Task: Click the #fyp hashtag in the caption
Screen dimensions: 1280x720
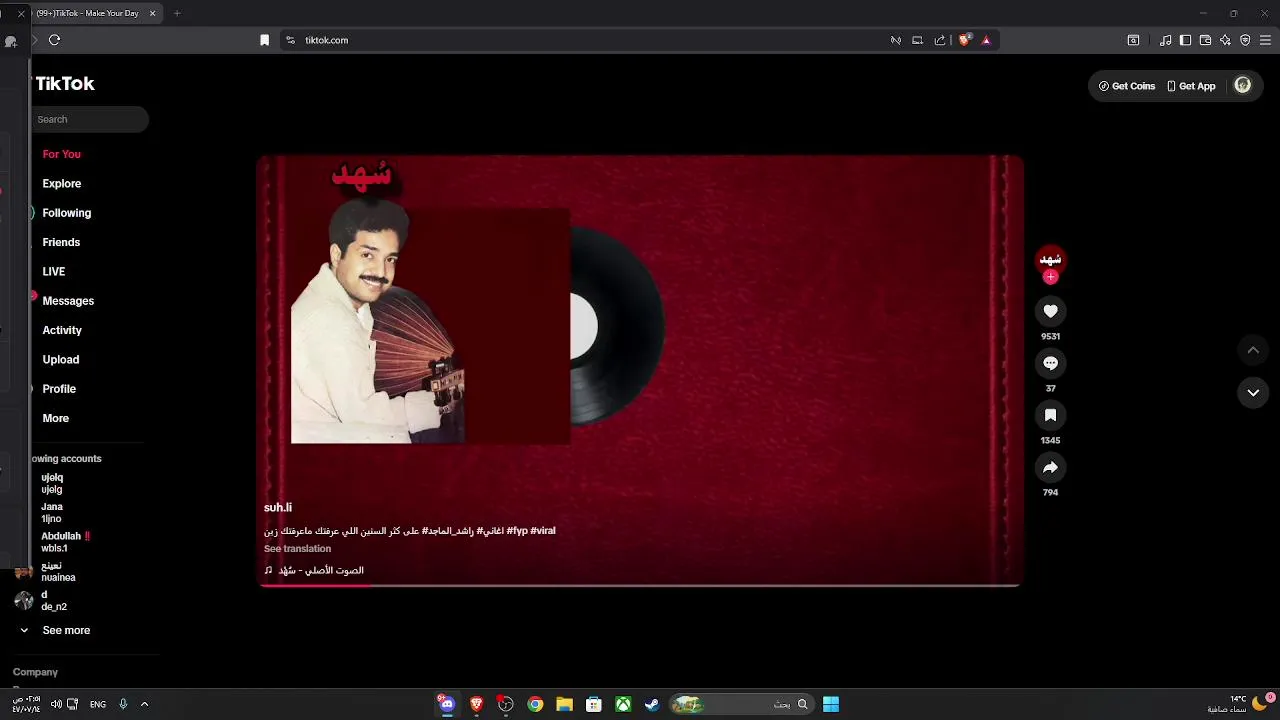Action: pos(517,531)
